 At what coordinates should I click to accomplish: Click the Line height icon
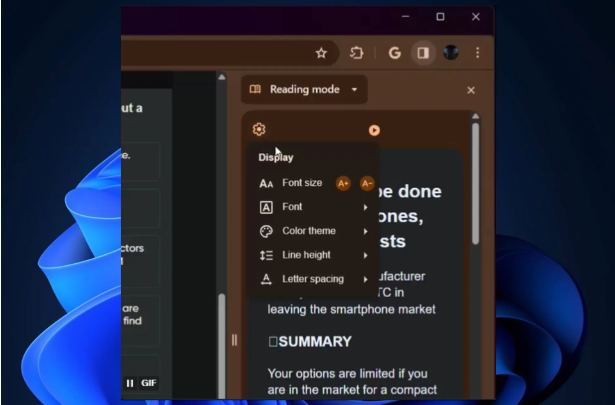tap(266, 256)
